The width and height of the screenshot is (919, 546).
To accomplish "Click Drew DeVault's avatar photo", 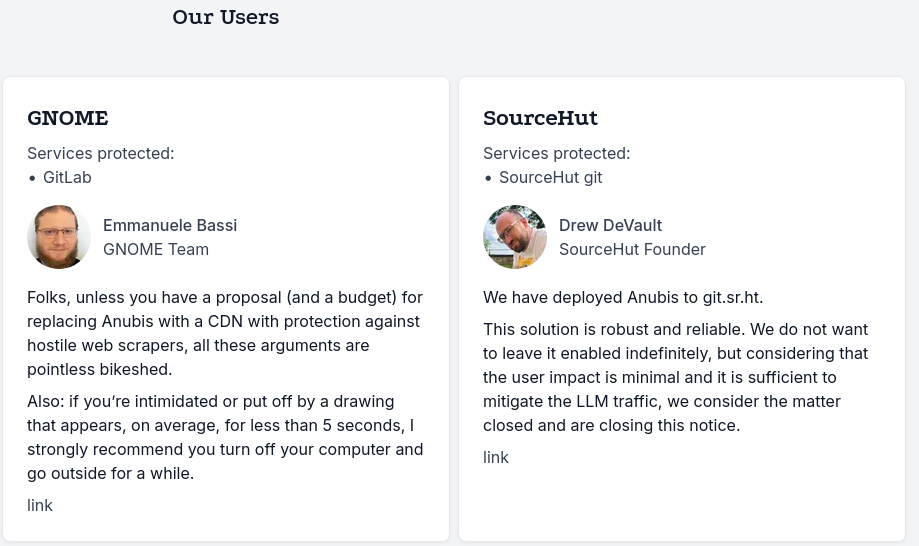I will [515, 237].
